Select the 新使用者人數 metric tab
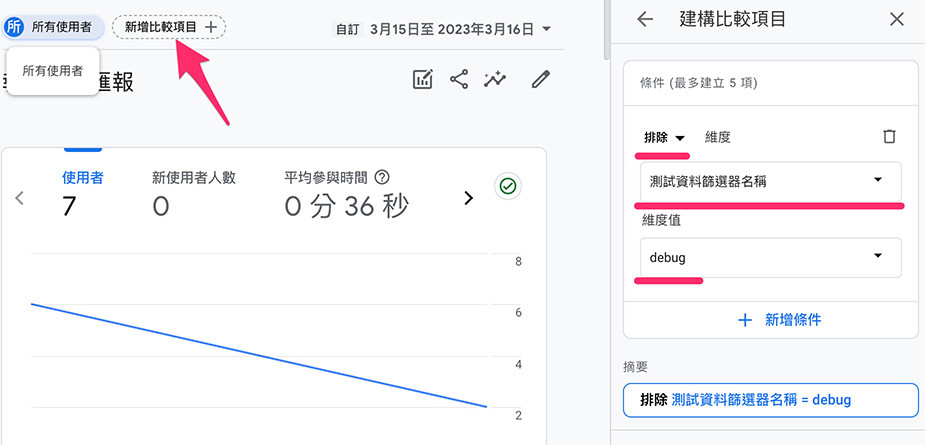Image resolution: width=925 pixels, height=445 pixels. (x=193, y=193)
